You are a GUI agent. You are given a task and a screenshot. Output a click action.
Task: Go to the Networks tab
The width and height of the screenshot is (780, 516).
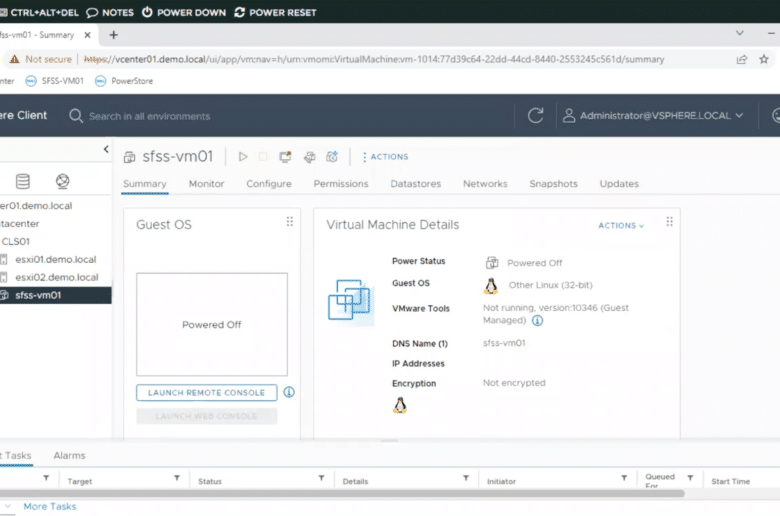(485, 184)
